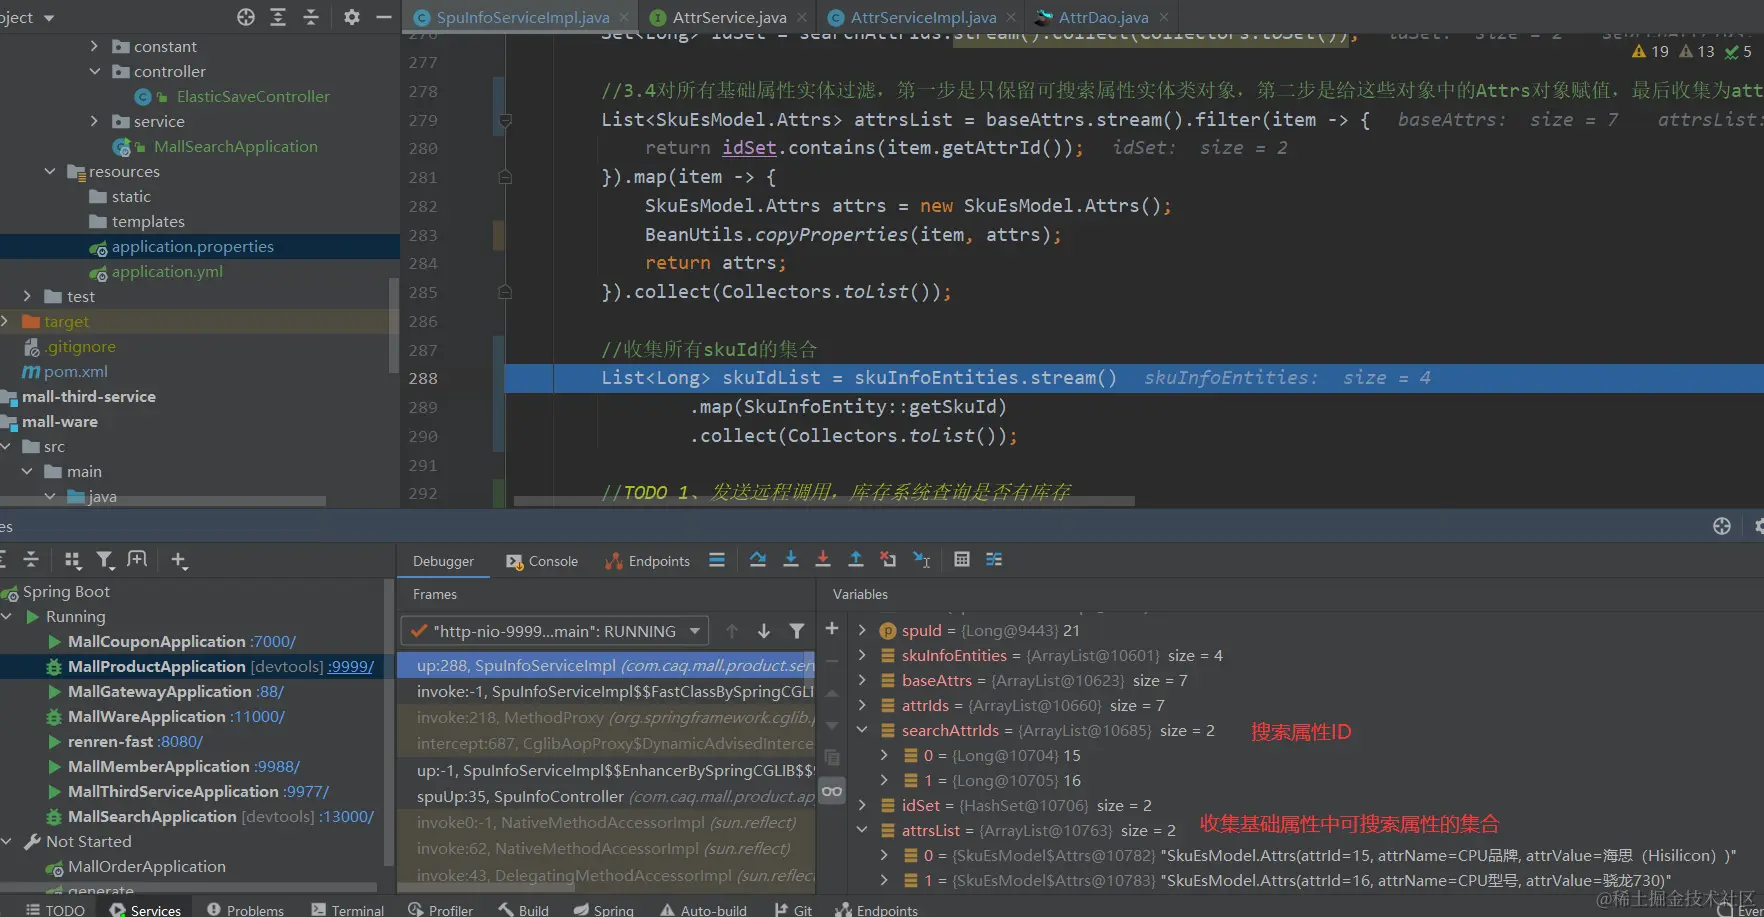Viewport: 1764px width, 917px height.
Task: Open the thread selector dropdown "http-nio-9999...main"
Action: click(x=555, y=631)
